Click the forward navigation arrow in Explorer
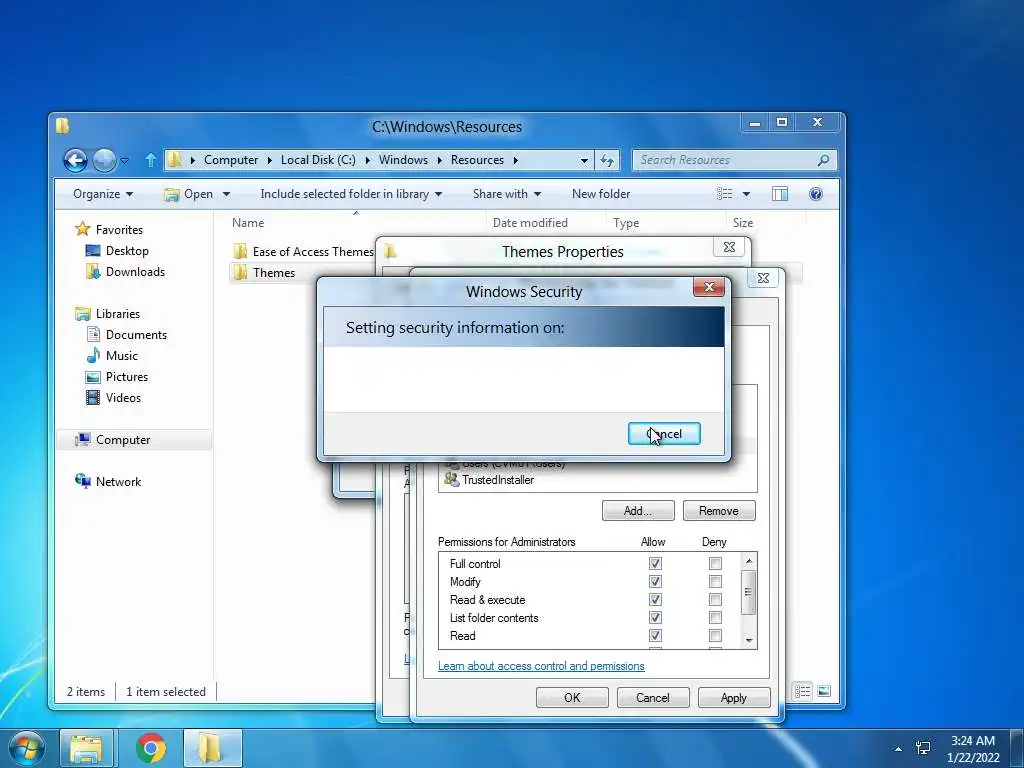 tap(104, 160)
